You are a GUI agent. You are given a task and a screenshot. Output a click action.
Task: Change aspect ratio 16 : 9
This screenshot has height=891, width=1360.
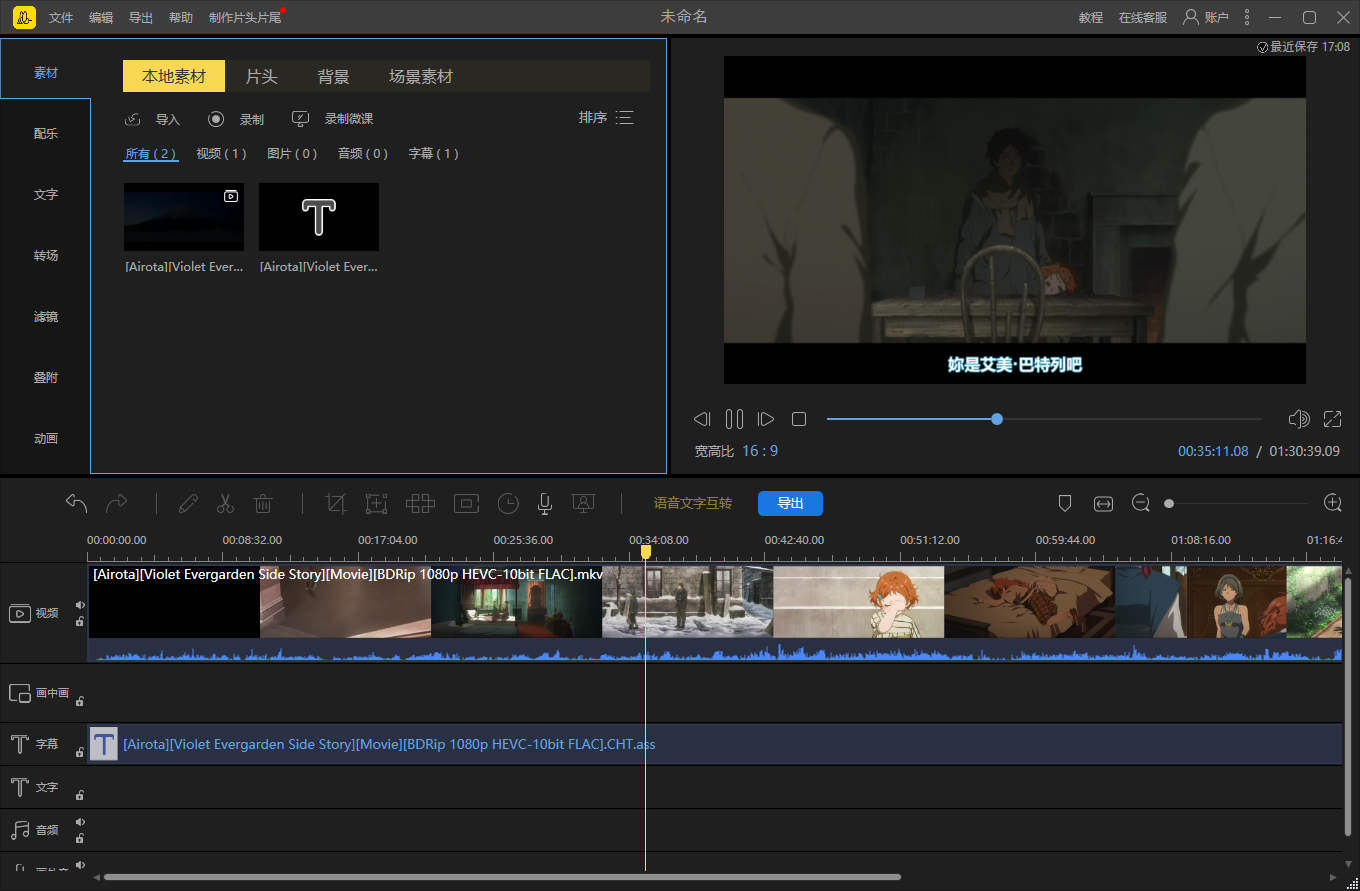[760, 451]
